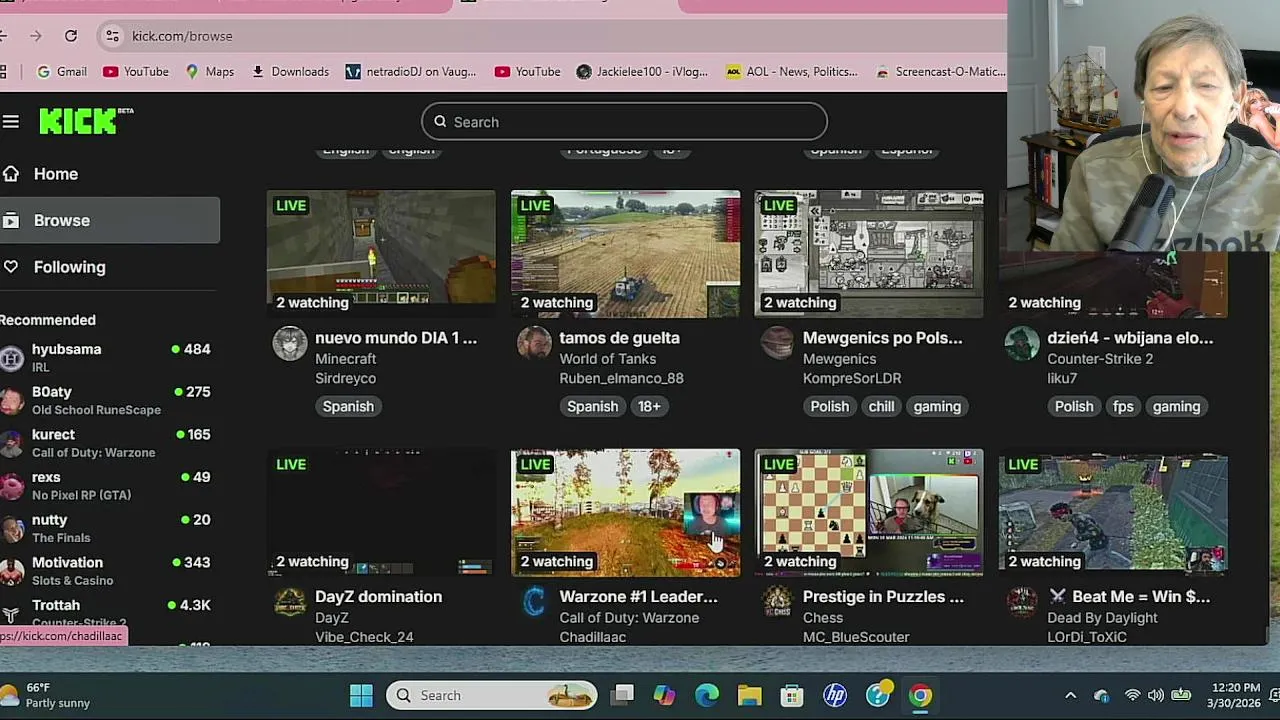Click the 18+ tag under Ruben_elmanco_88
Screen dimensions: 1280x720
coord(649,407)
